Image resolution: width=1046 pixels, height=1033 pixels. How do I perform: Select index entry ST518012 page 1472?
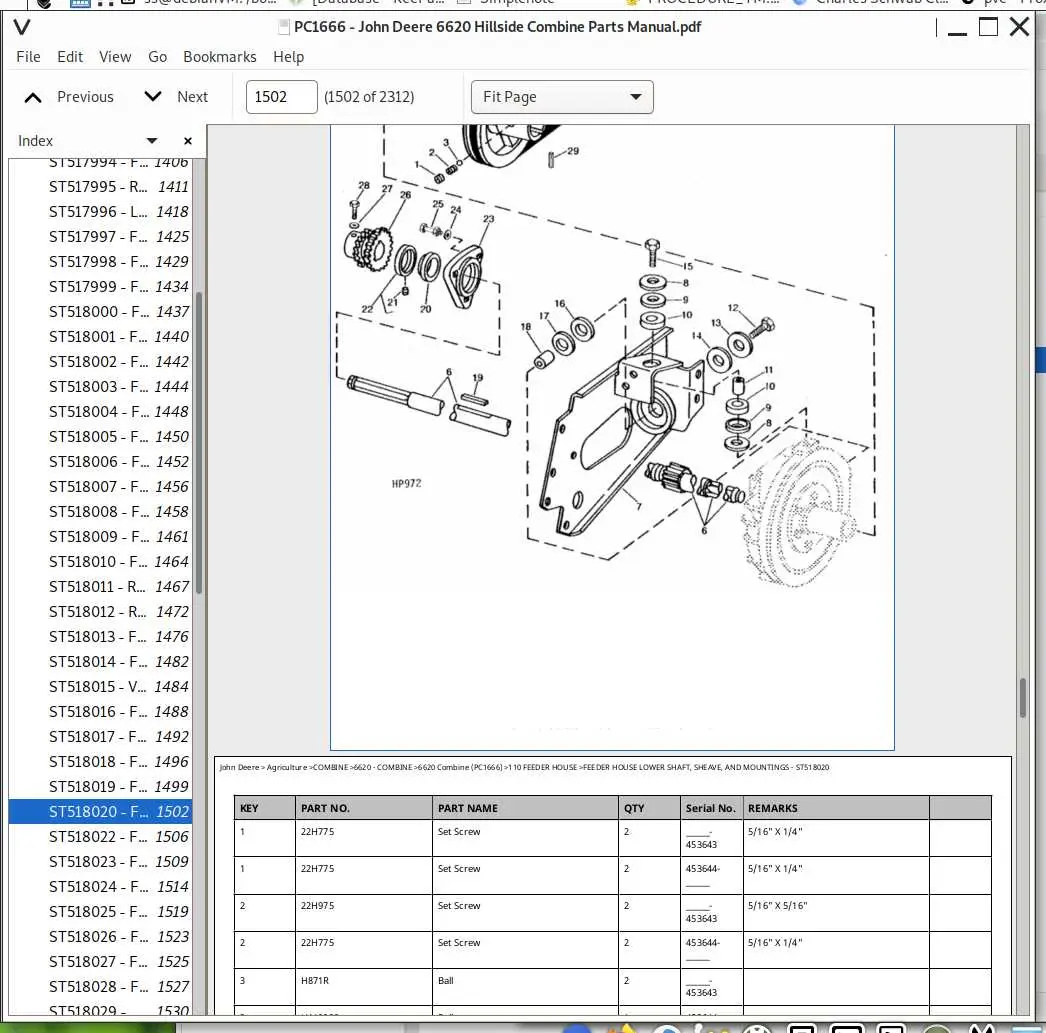pos(100,612)
